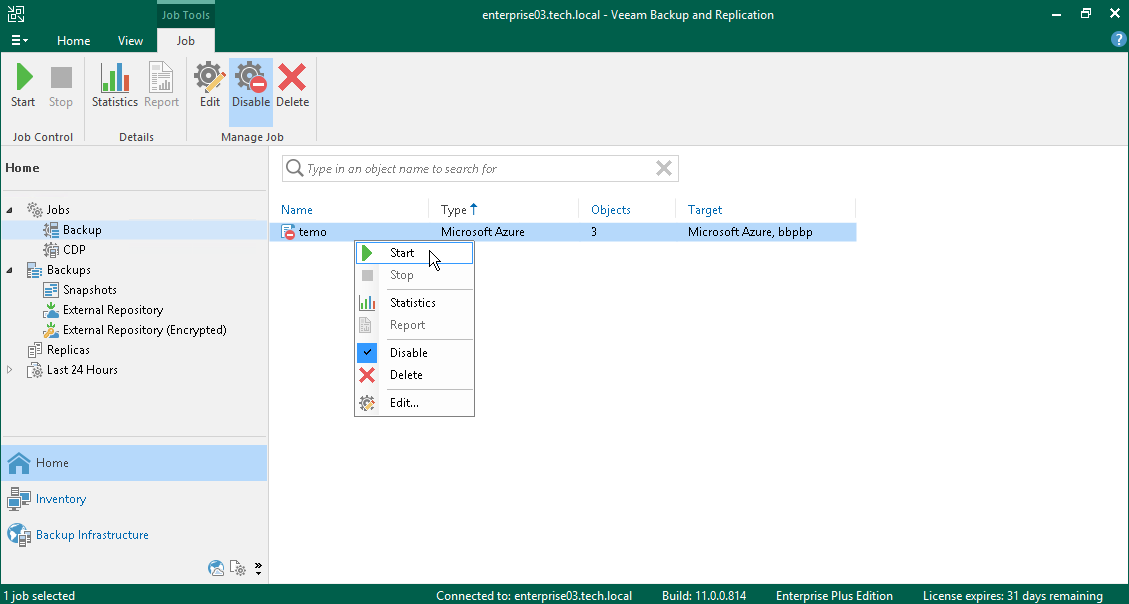Select the Replicas tree item
The width and height of the screenshot is (1129, 604).
(68, 350)
